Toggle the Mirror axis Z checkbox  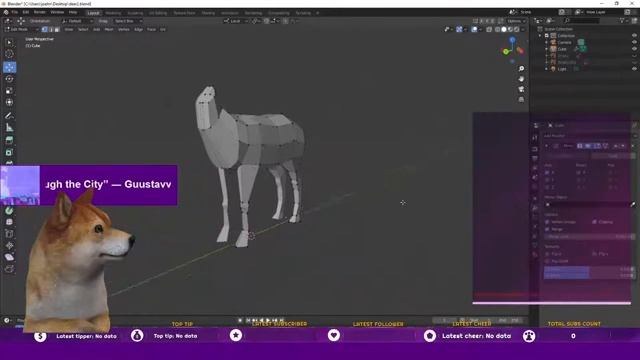(547, 187)
